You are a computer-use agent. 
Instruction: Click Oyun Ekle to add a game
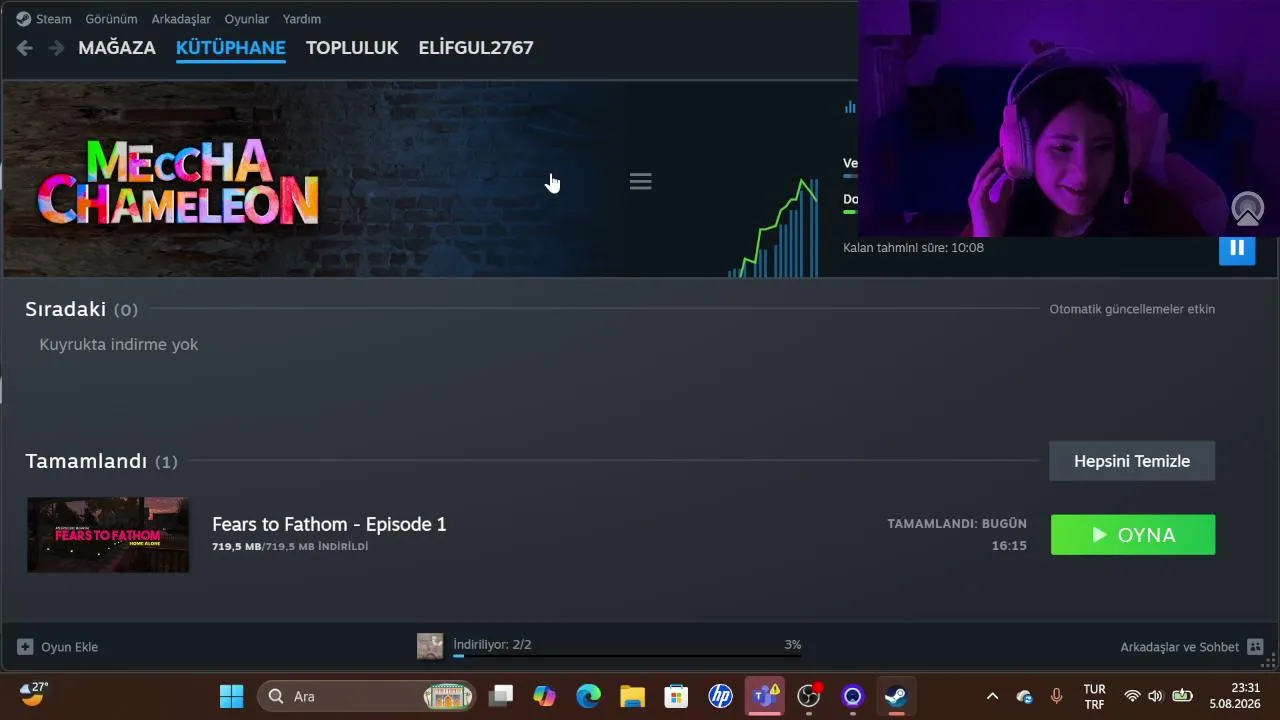click(58, 647)
